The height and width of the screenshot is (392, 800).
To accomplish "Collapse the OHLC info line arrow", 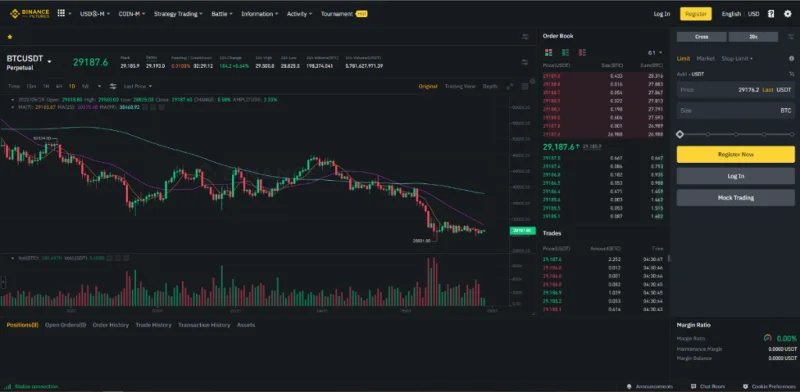I will click(13, 100).
